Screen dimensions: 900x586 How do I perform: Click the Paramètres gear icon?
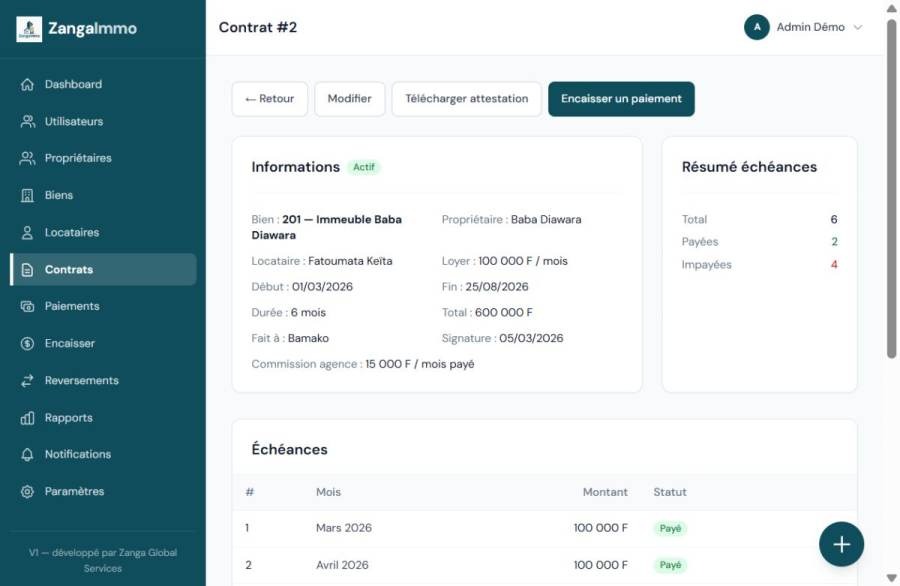27,492
